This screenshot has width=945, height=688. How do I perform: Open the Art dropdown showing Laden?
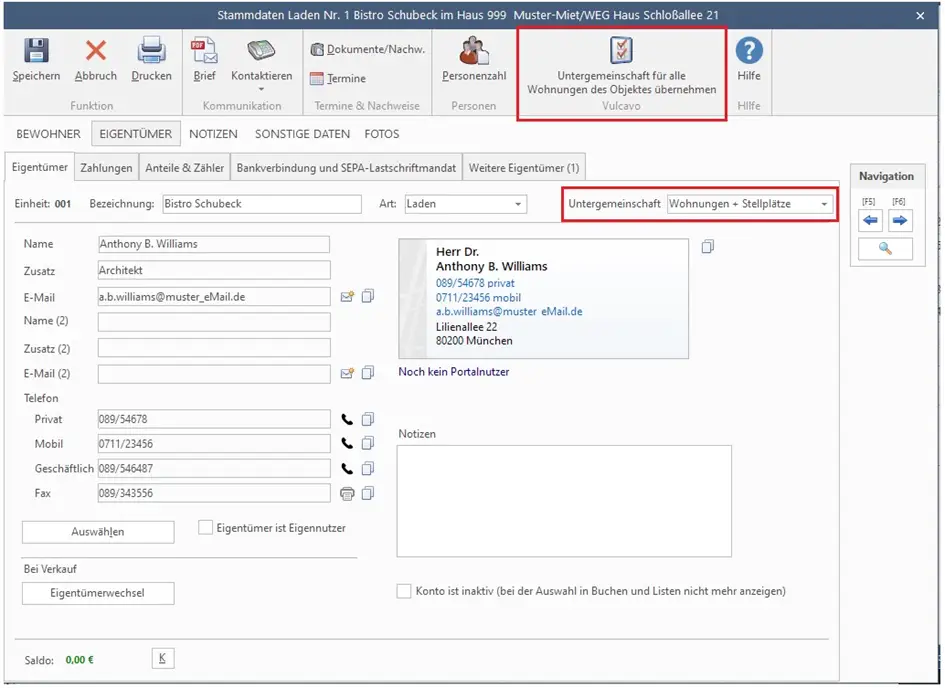tap(518, 204)
